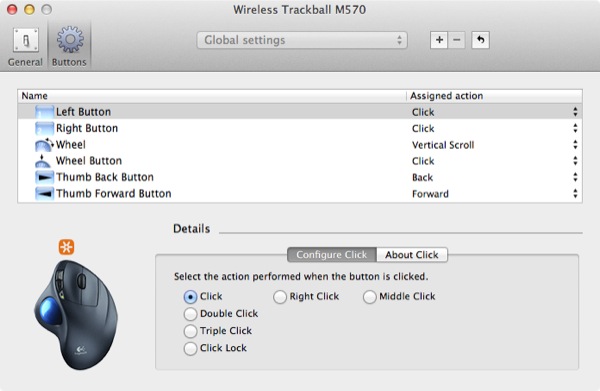
Task: Select the Wheel row name
Action: pos(71,145)
